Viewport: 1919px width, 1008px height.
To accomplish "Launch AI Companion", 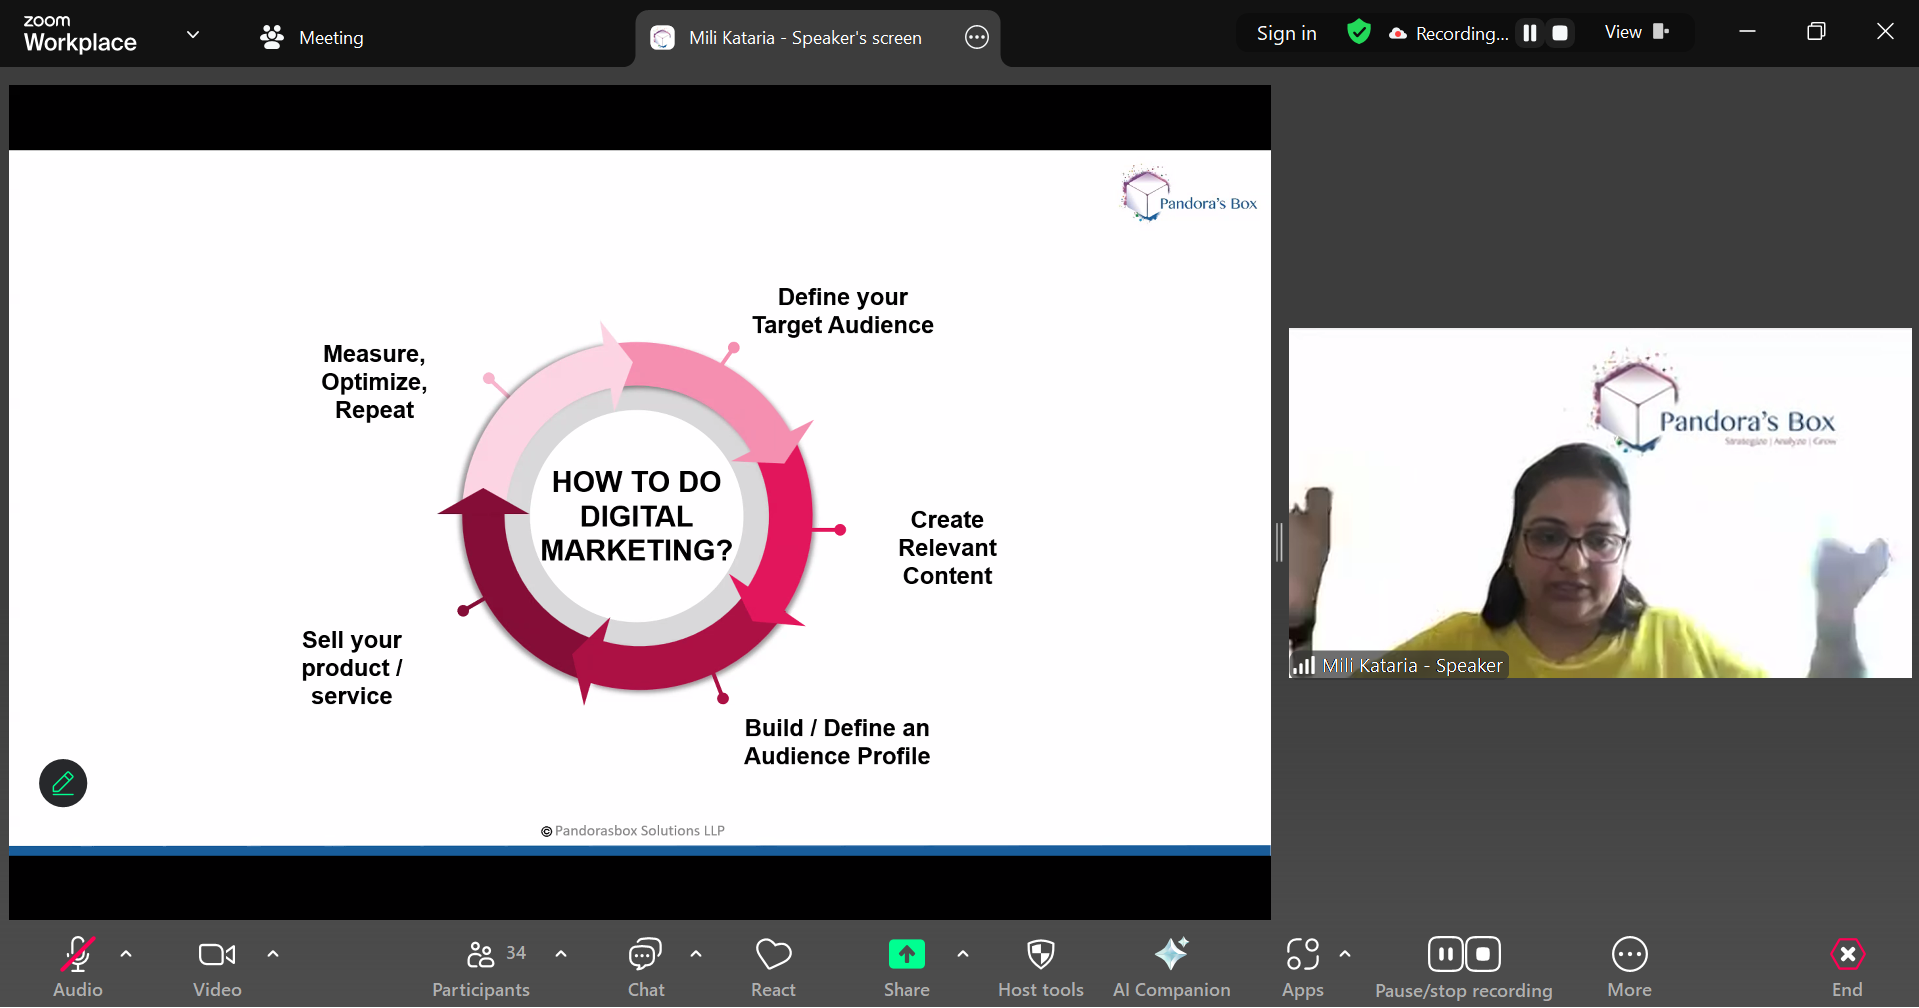I will (x=1171, y=966).
